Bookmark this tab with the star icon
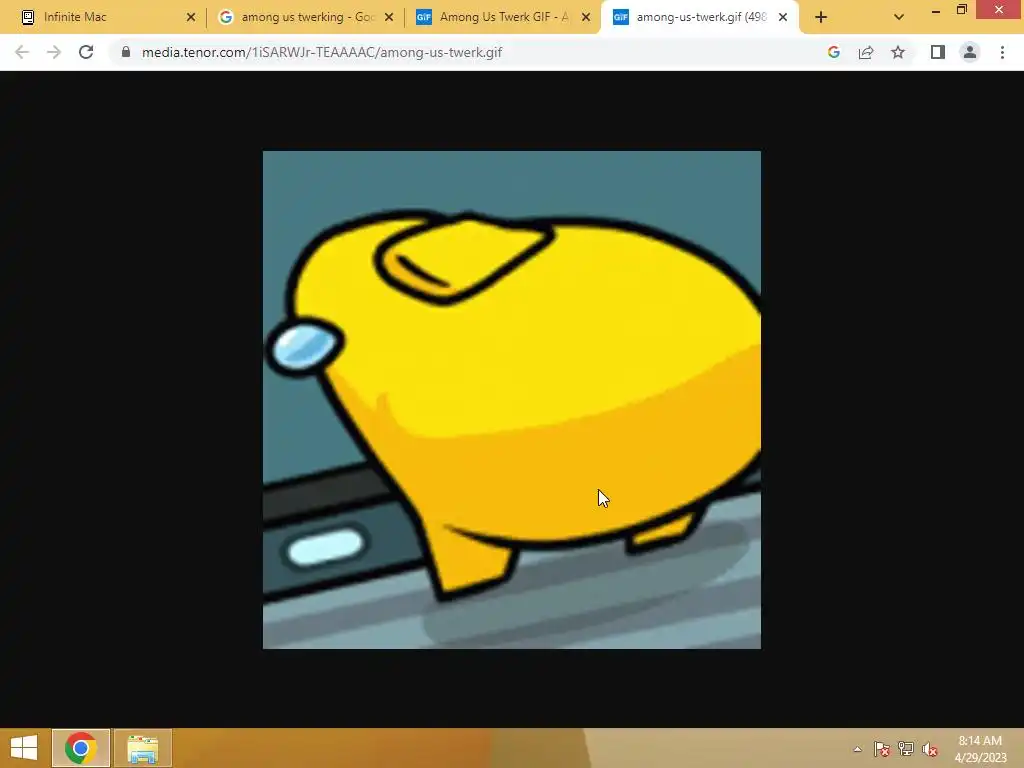The height and width of the screenshot is (768, 1024). [898, 52]
